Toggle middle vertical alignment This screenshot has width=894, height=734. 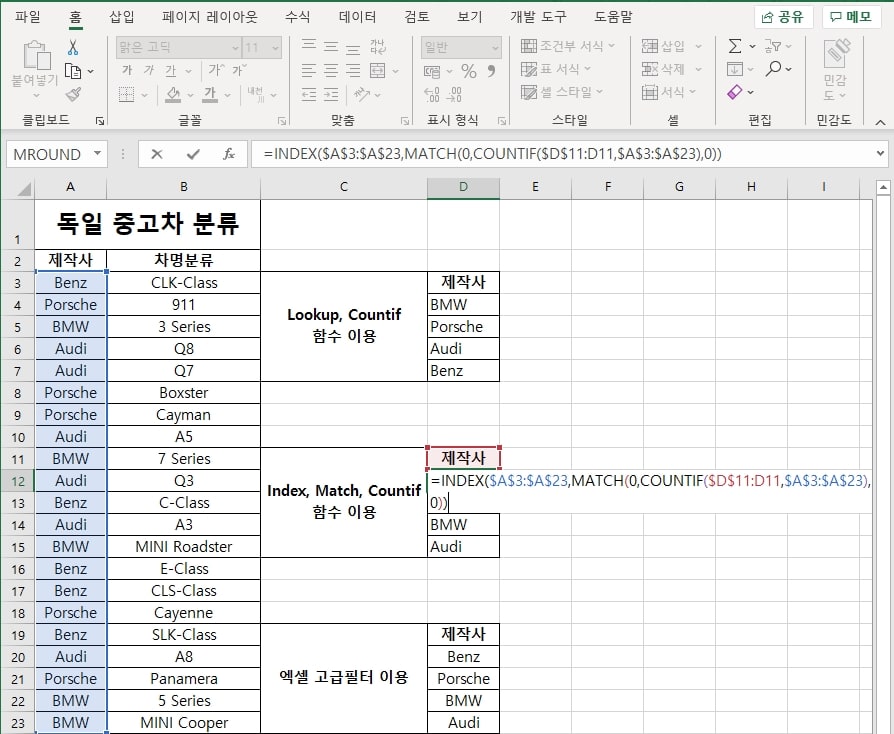[331, 46]
